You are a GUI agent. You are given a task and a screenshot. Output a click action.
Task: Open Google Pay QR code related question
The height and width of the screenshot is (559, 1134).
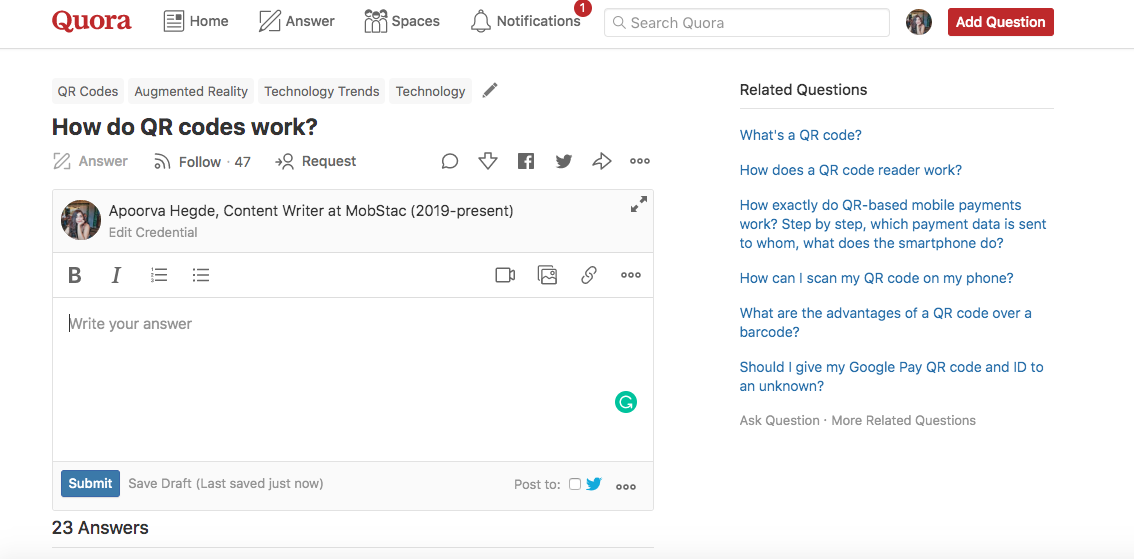tap(892, 376)
